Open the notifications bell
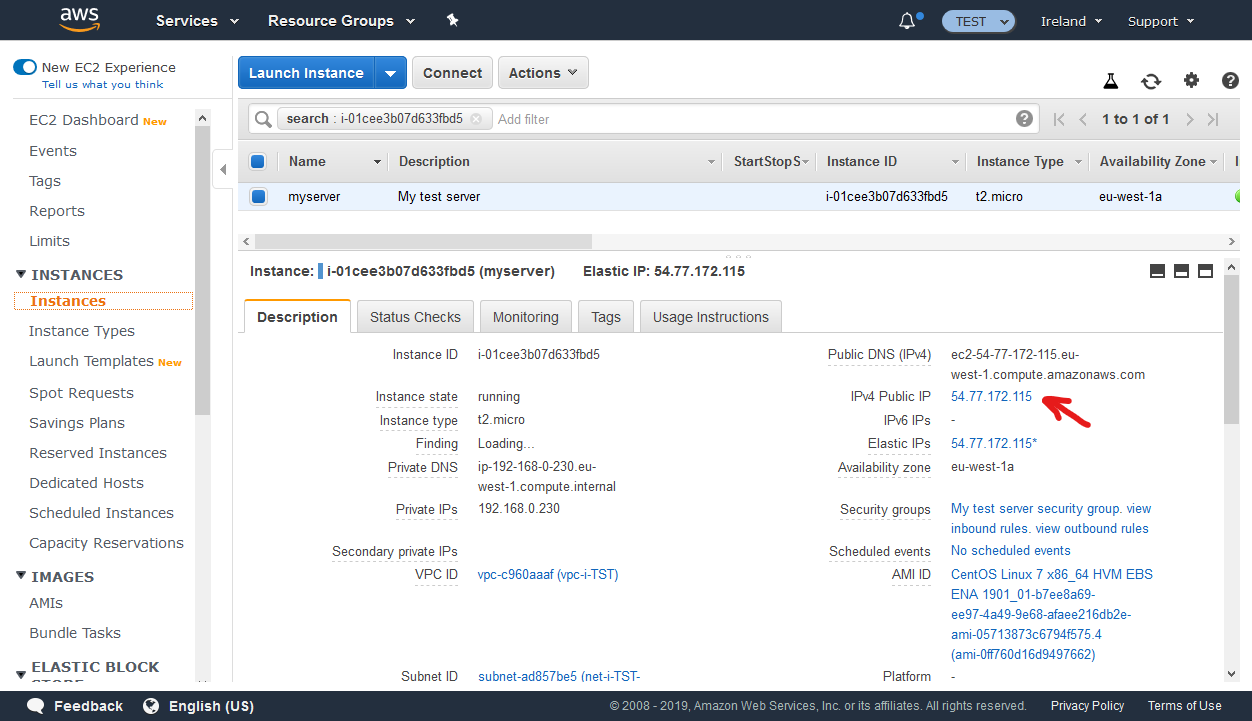Screen dimensions: 1252x721 907,21
